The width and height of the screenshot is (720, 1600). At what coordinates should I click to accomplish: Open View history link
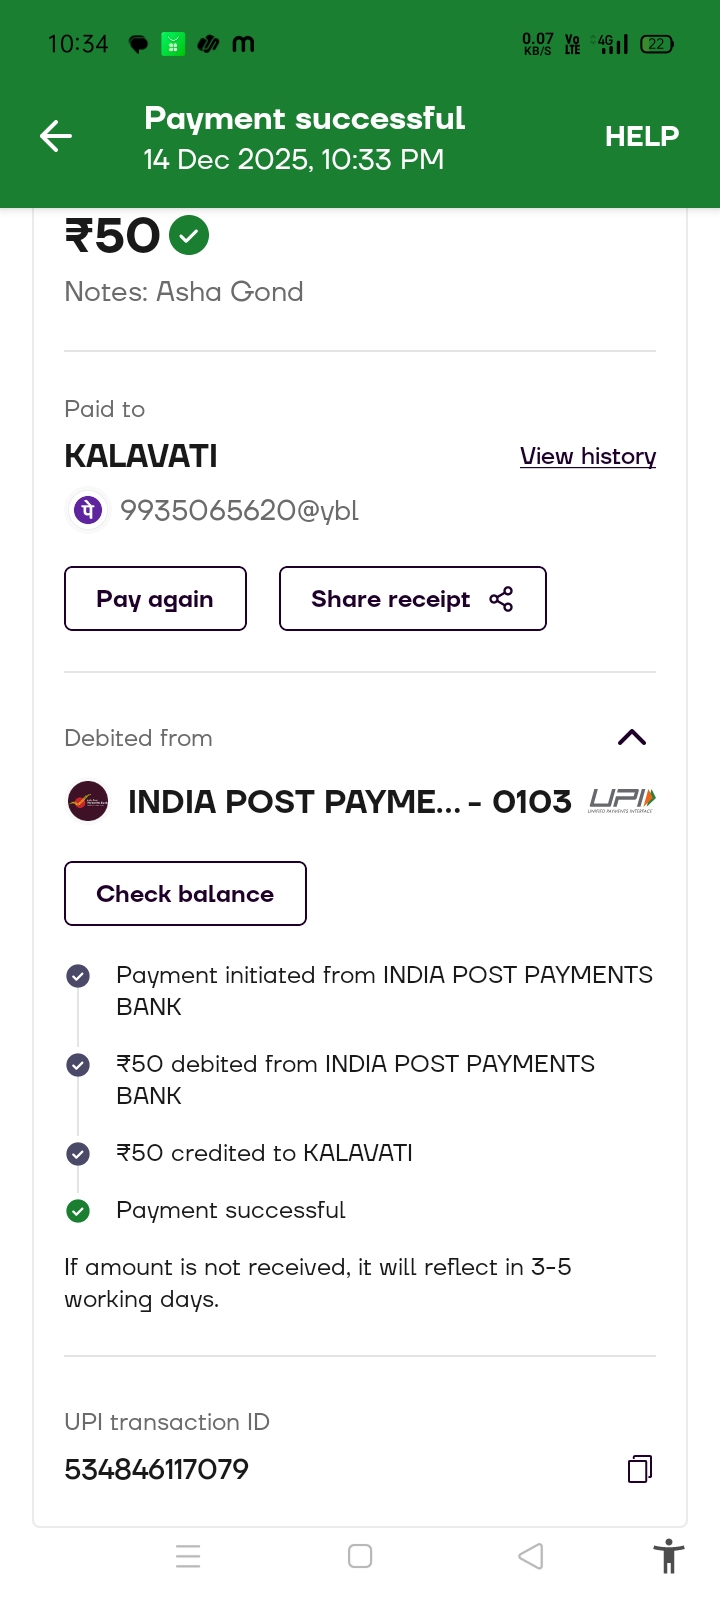click(588, 456)
